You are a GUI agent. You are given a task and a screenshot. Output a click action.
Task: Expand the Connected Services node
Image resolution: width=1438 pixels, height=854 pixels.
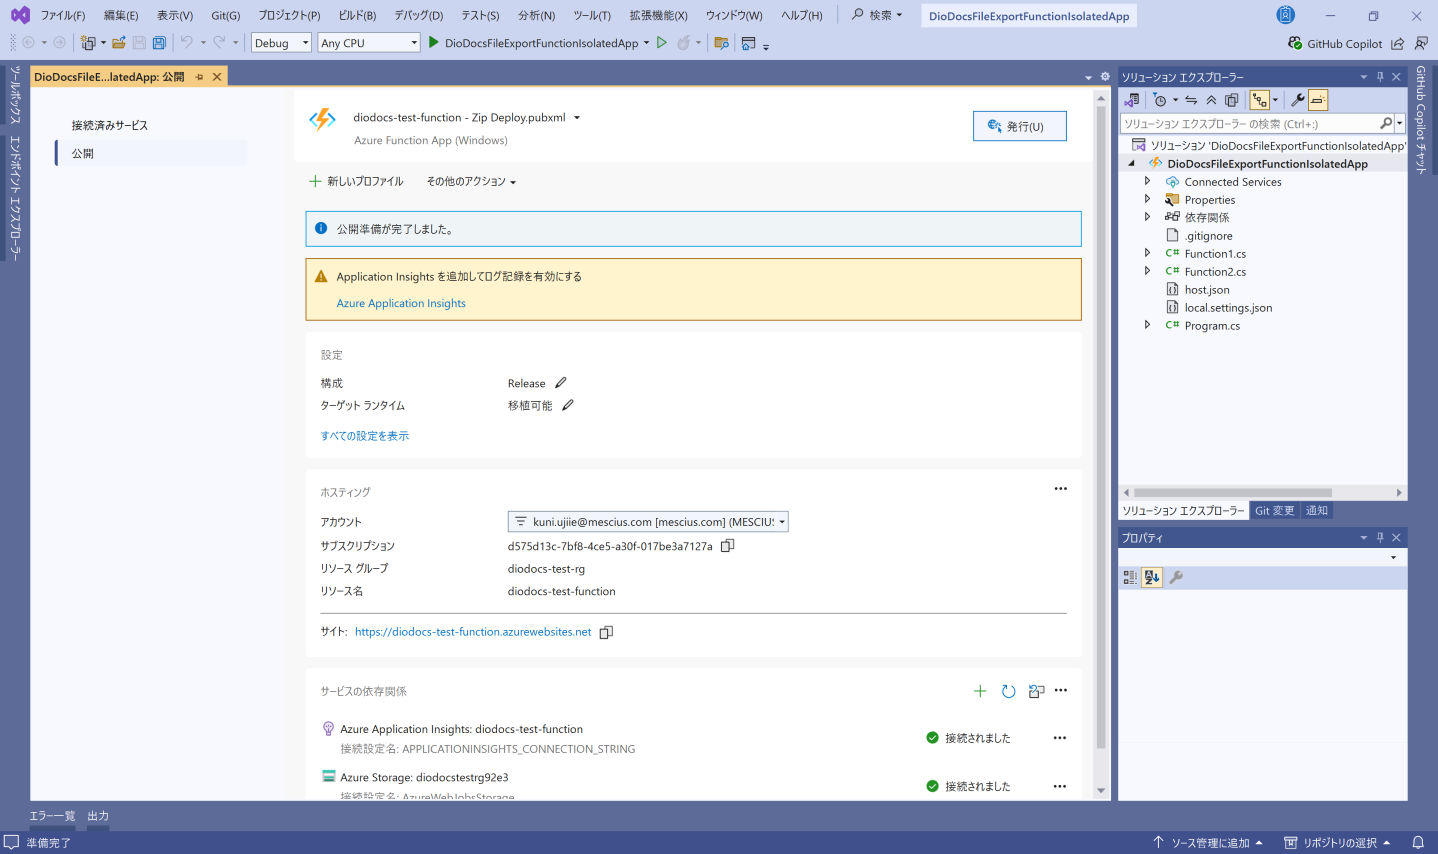pyautogui.click(x=1147, y=182)
